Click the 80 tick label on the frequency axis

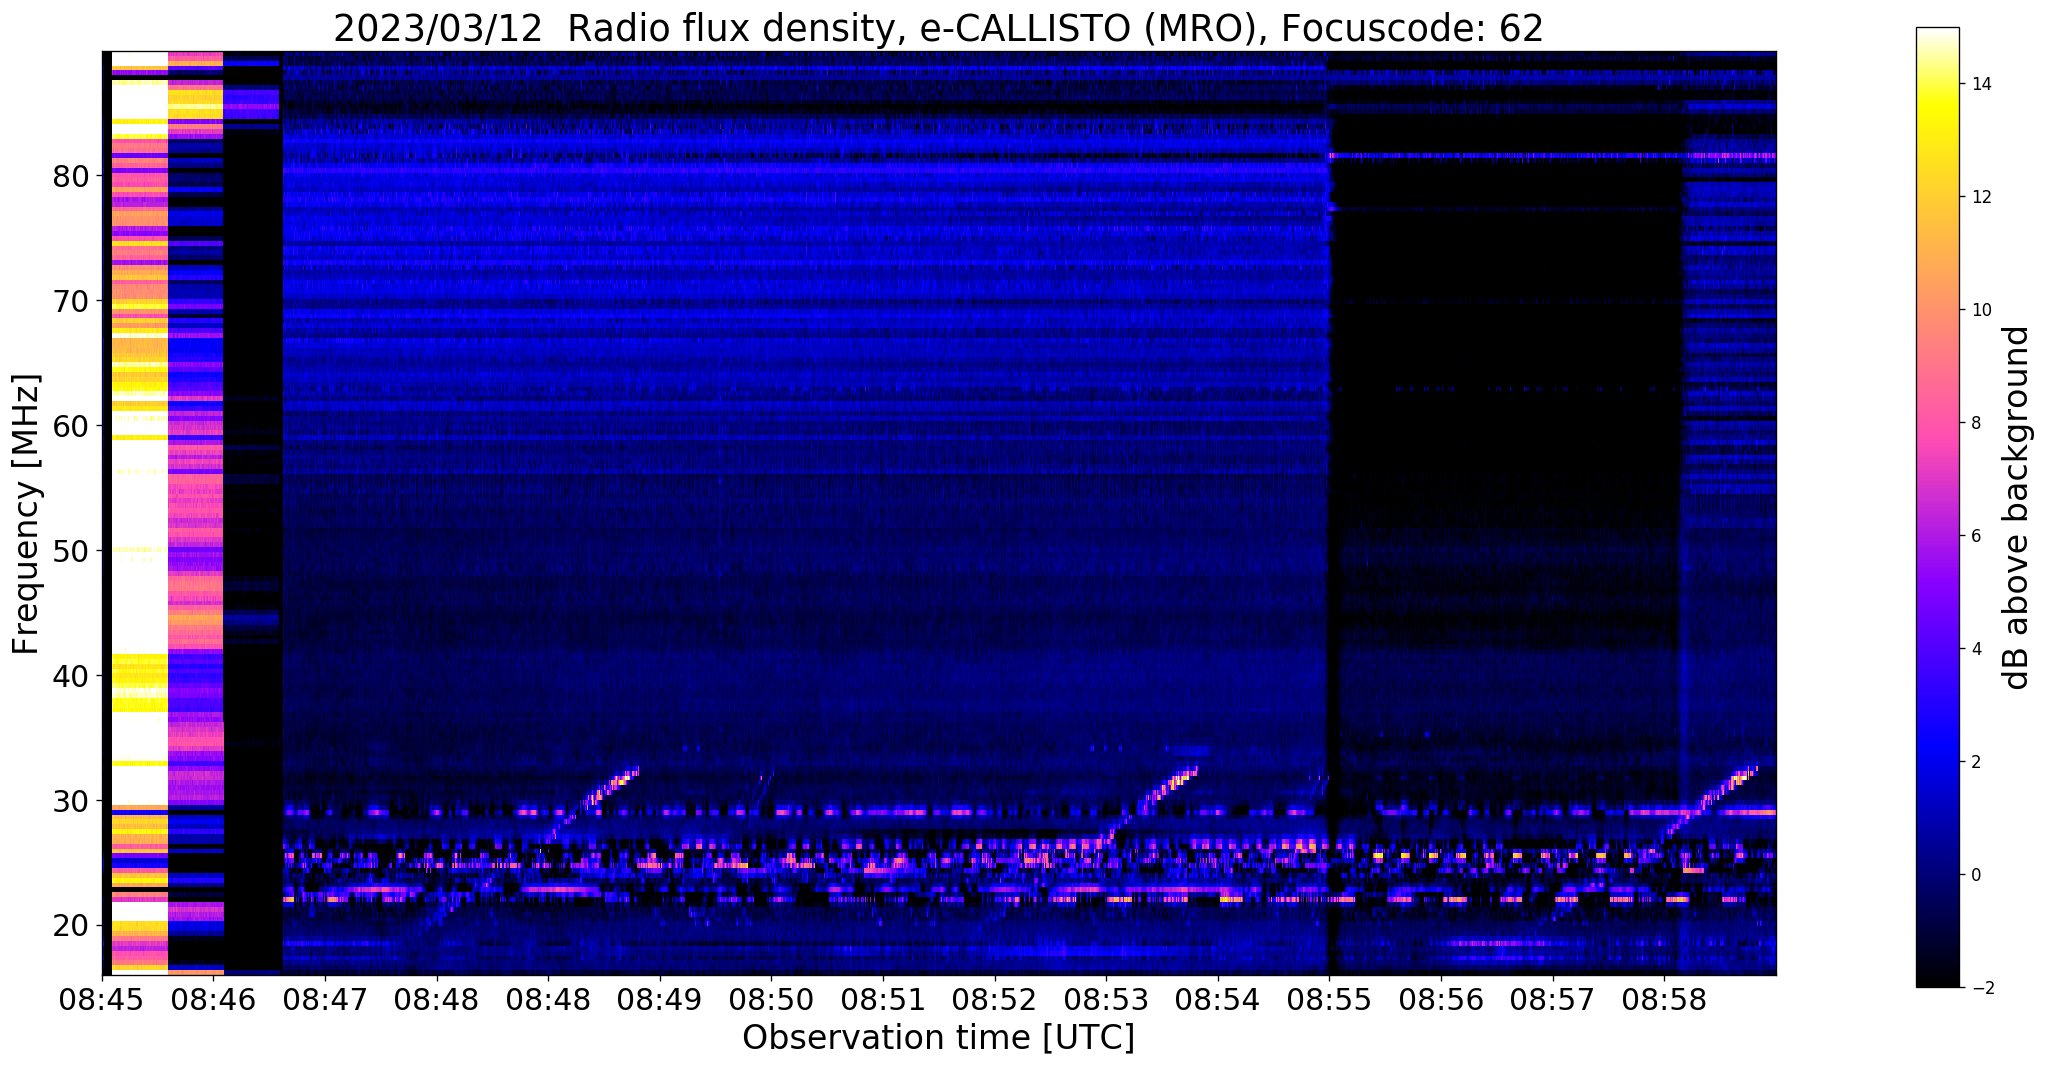[71, 177]
